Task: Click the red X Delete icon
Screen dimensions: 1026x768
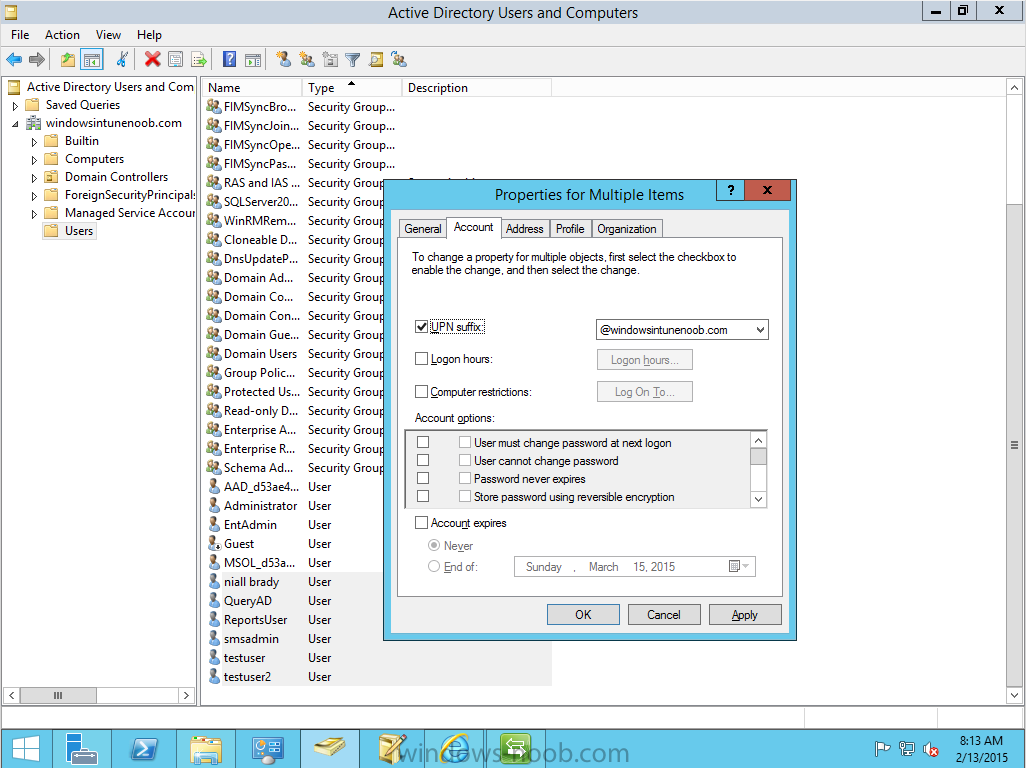Action: click(x=152, y=60)
